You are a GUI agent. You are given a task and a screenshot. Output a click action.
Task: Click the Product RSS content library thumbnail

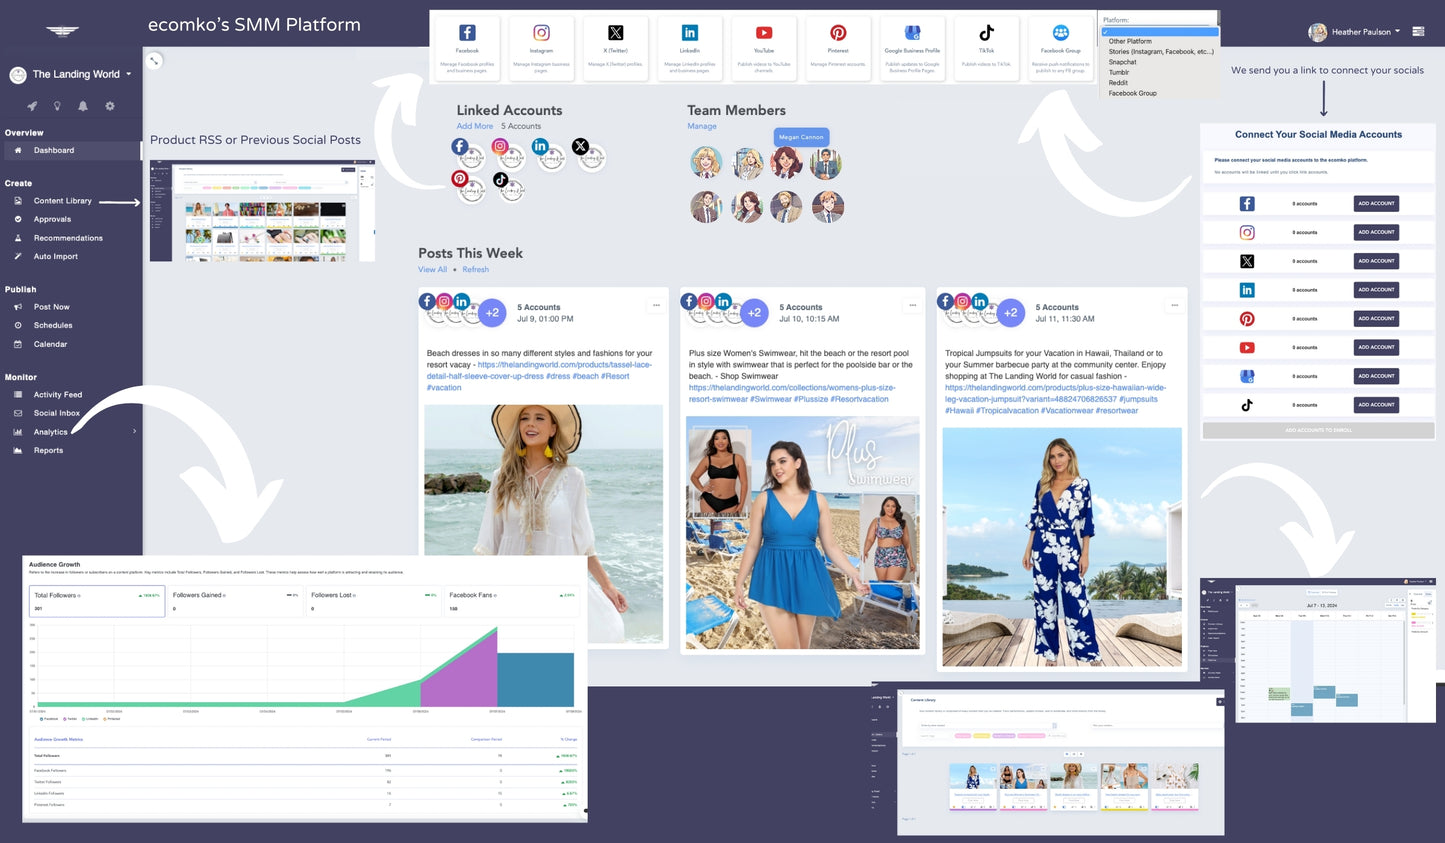pyautogui.click(x=262, y=210)
